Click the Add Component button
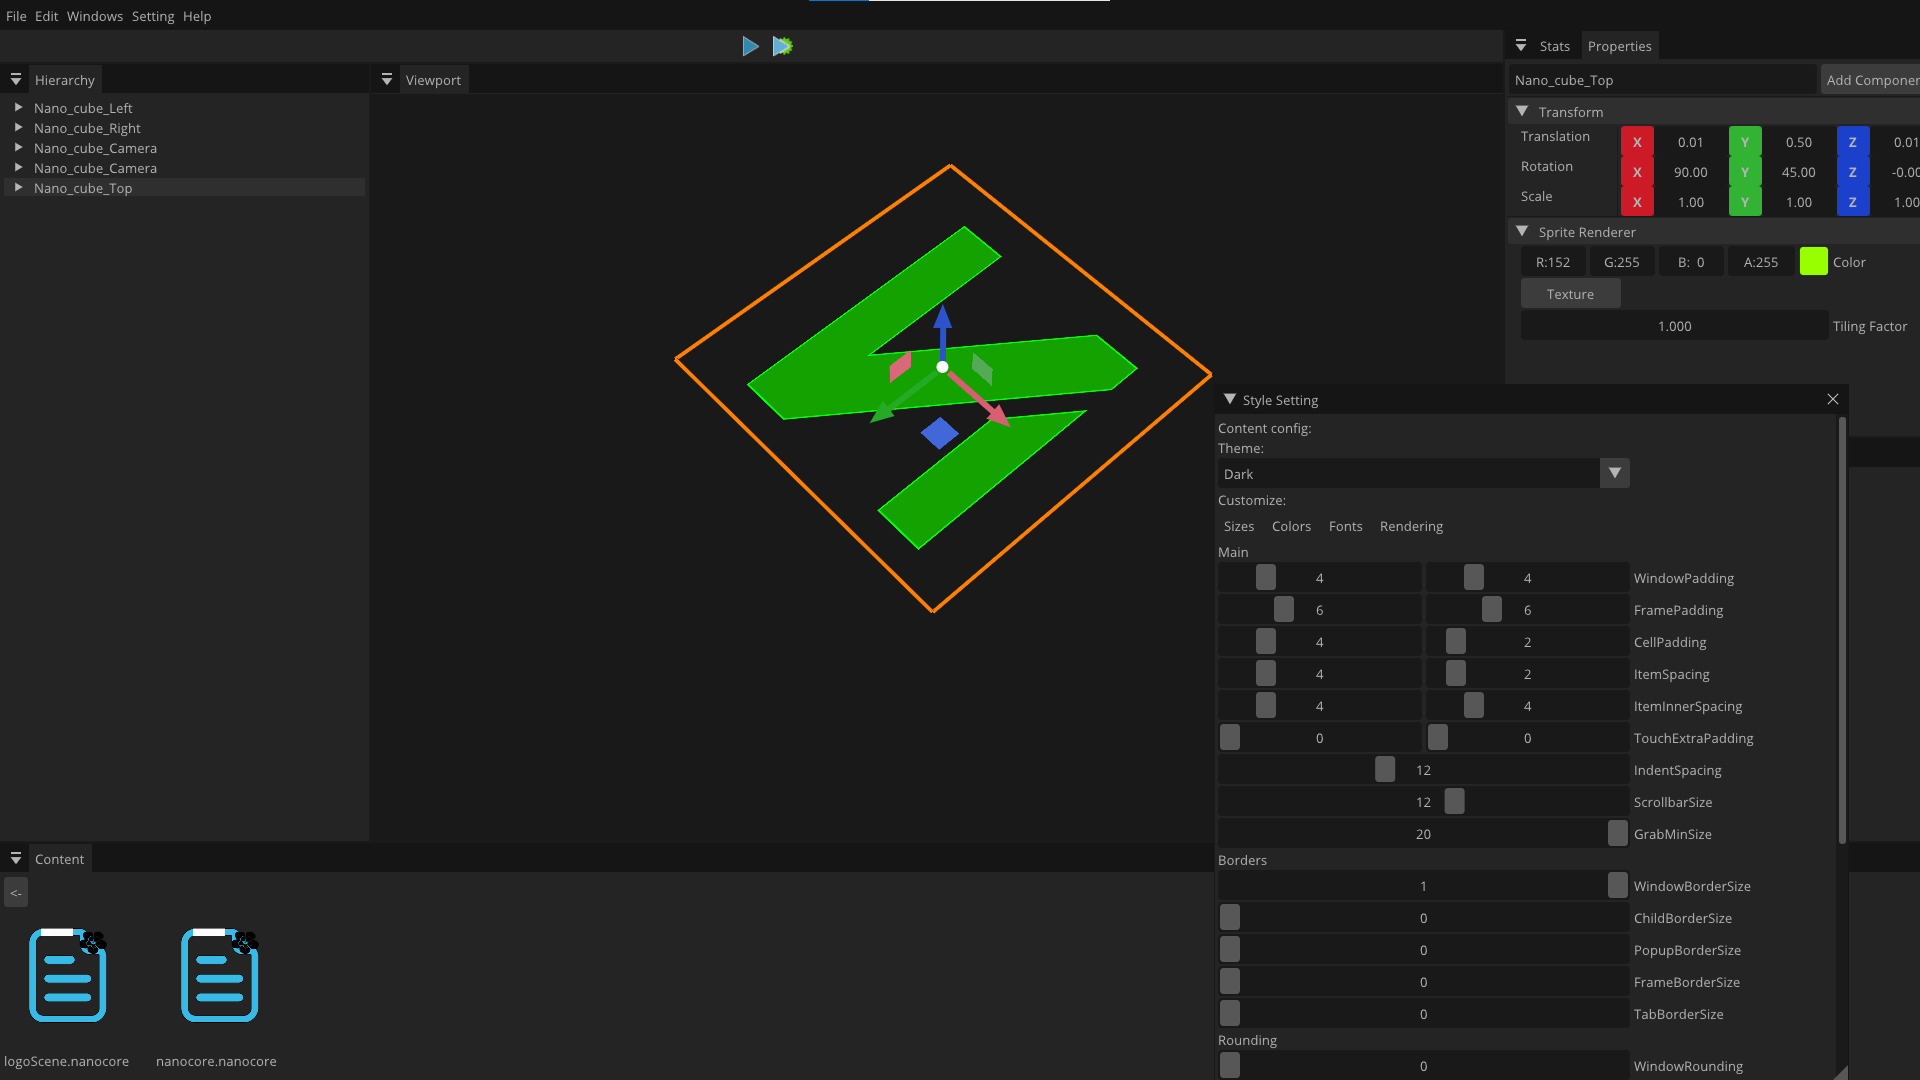This screenshot has height=1080, width=1920. pyautogui.click(x=1871, y=80)
